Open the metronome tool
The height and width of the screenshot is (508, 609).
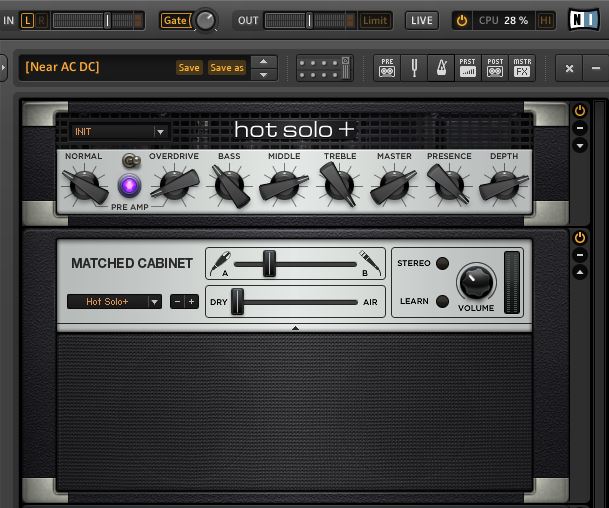pos(441,68)
